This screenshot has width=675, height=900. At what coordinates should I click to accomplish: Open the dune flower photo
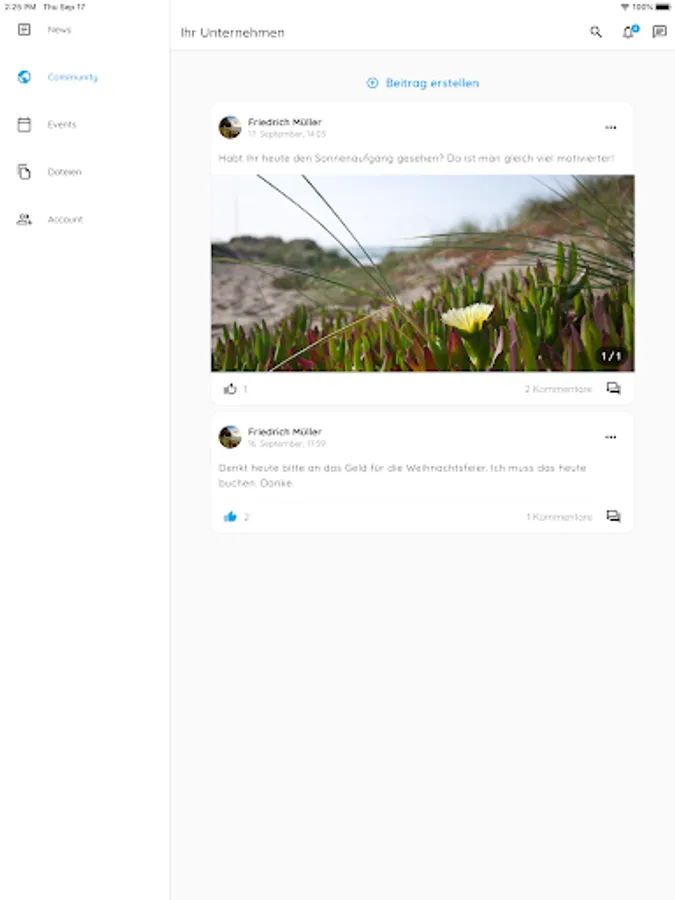(422, 273)
